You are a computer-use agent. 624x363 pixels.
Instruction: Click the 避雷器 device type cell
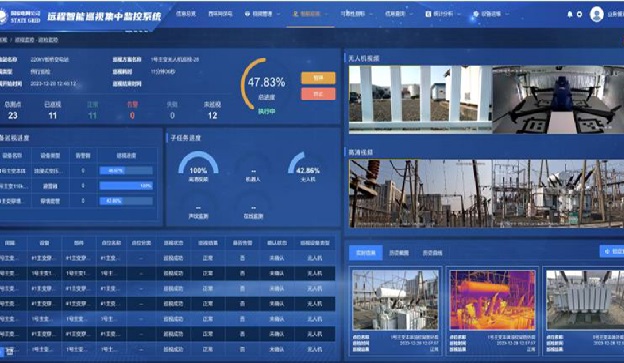(50, 186)
